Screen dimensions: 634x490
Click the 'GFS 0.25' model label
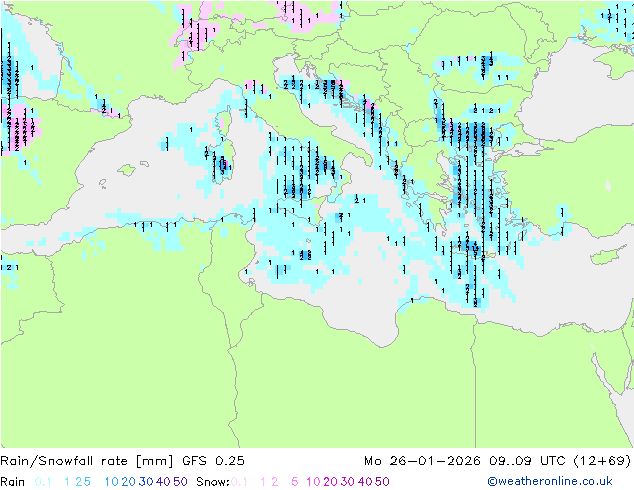(213, 461)
